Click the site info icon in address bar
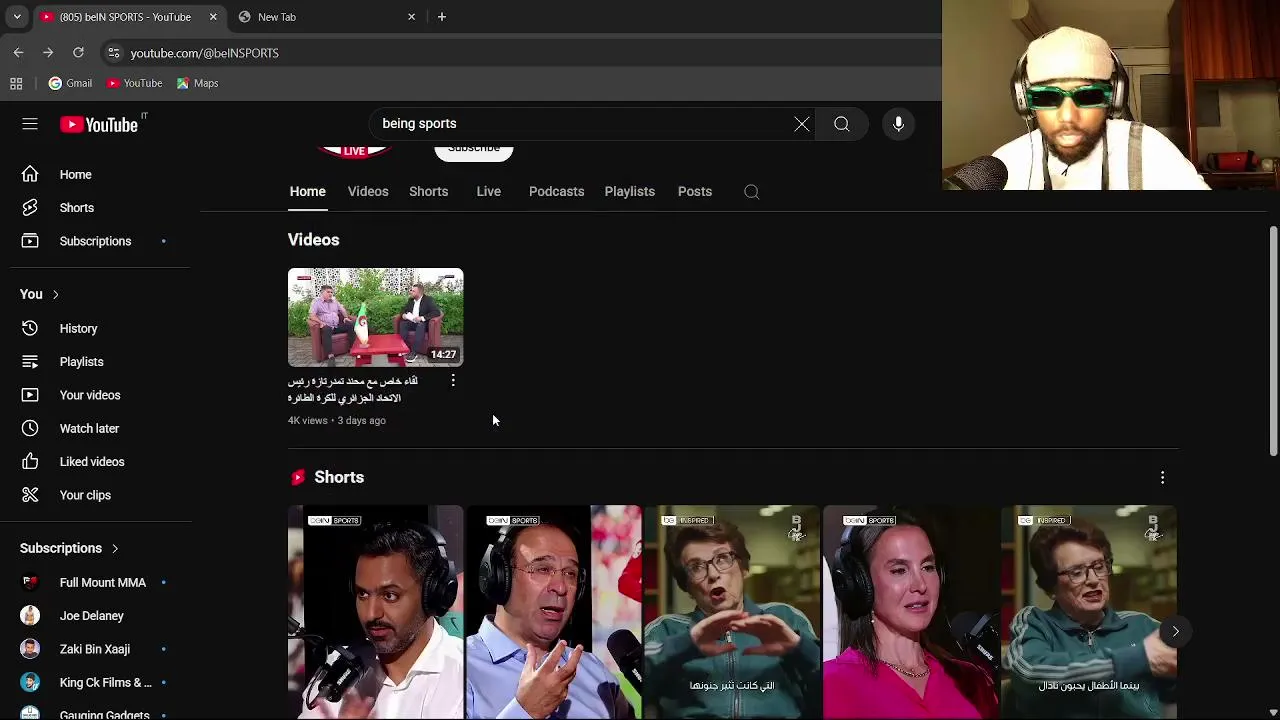 point(113,53)
